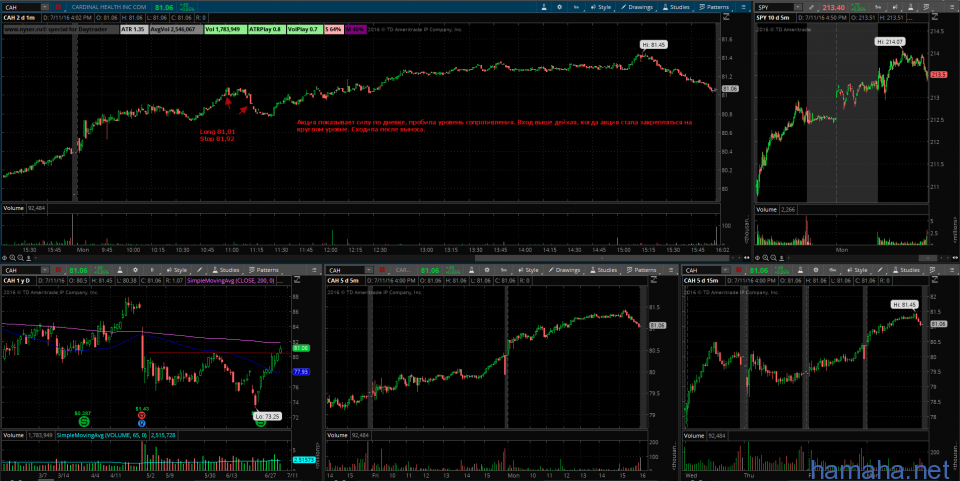Open Style menu in CAH 1 y D chart

tap(176, 270)
